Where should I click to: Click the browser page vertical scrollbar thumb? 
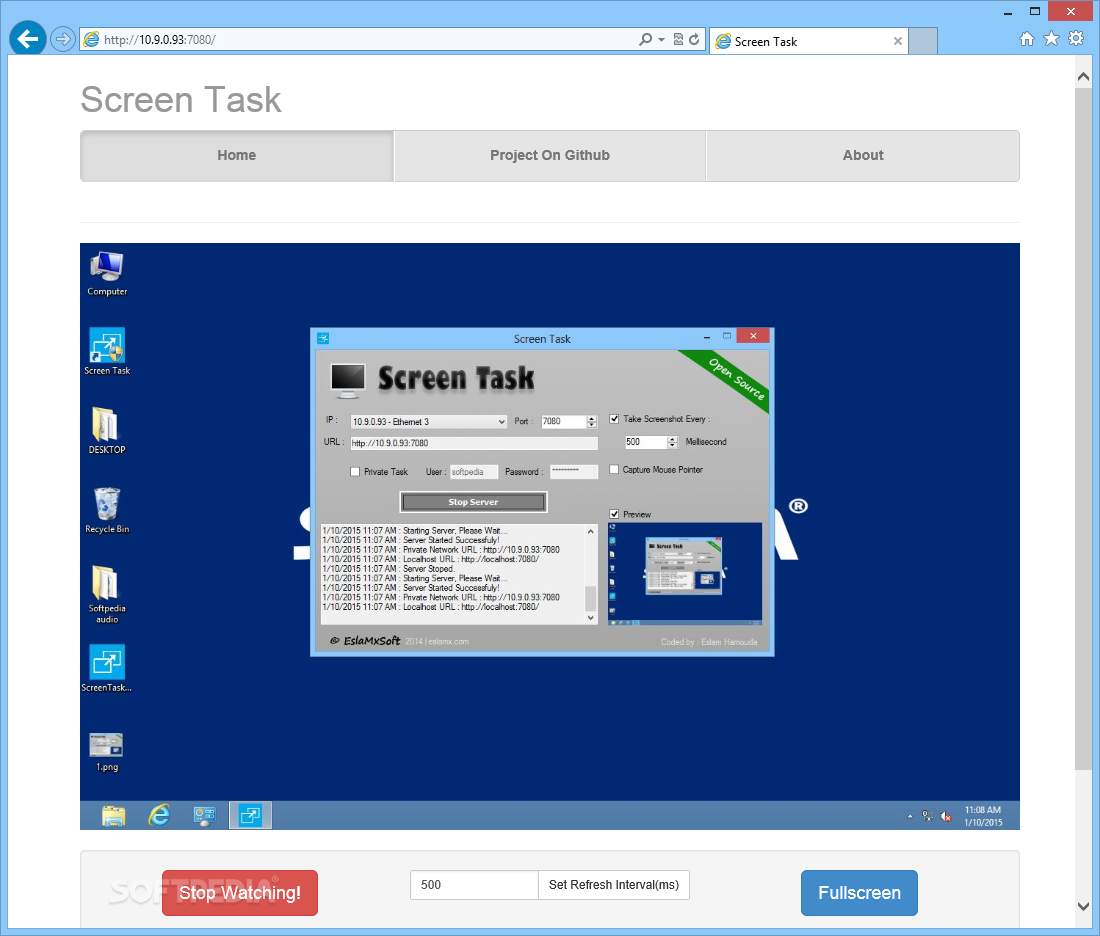(1084, 428)
